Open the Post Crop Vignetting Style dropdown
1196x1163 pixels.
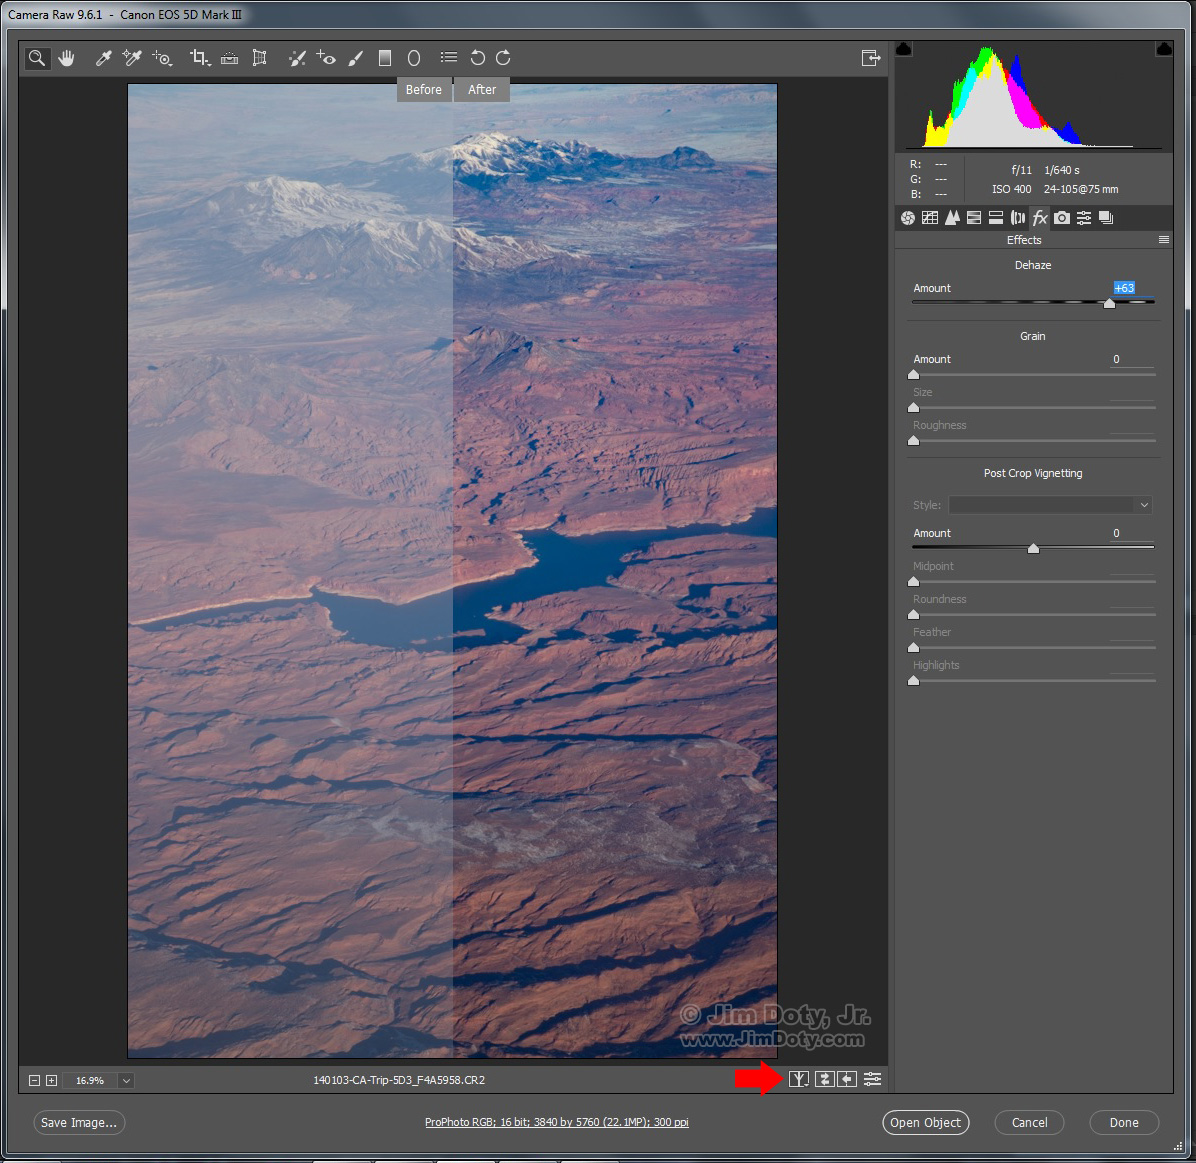tap(1050, 505)
